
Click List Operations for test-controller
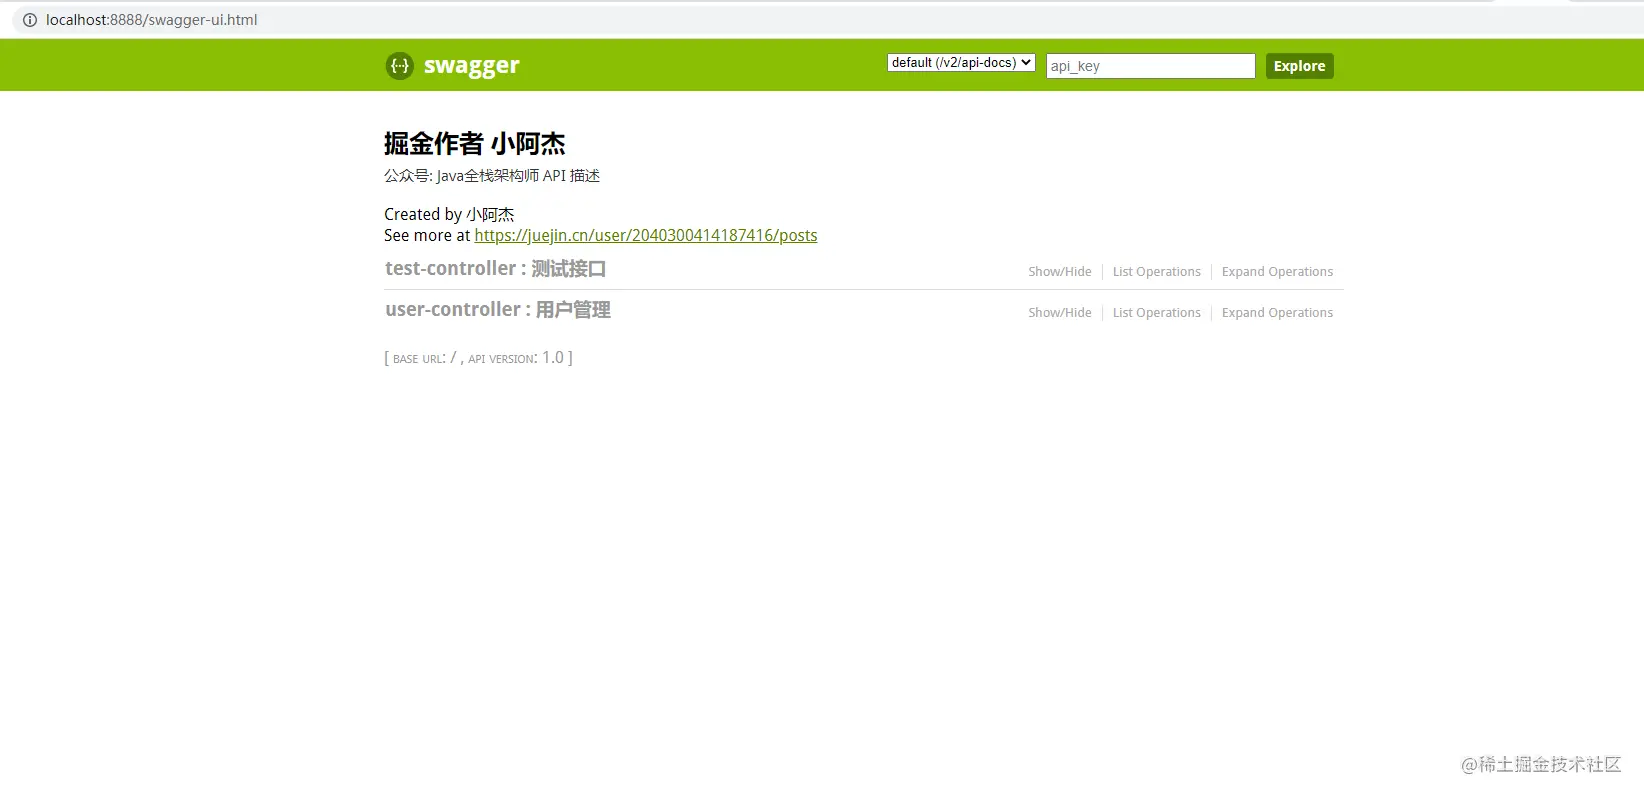pos(1156,272)
